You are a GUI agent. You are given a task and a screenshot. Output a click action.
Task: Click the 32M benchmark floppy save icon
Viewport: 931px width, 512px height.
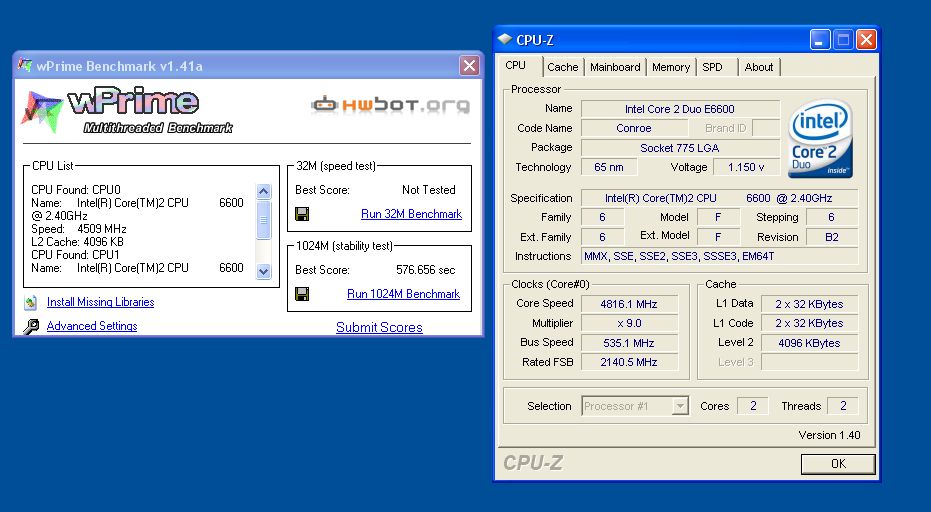click(x=302, y=214)
